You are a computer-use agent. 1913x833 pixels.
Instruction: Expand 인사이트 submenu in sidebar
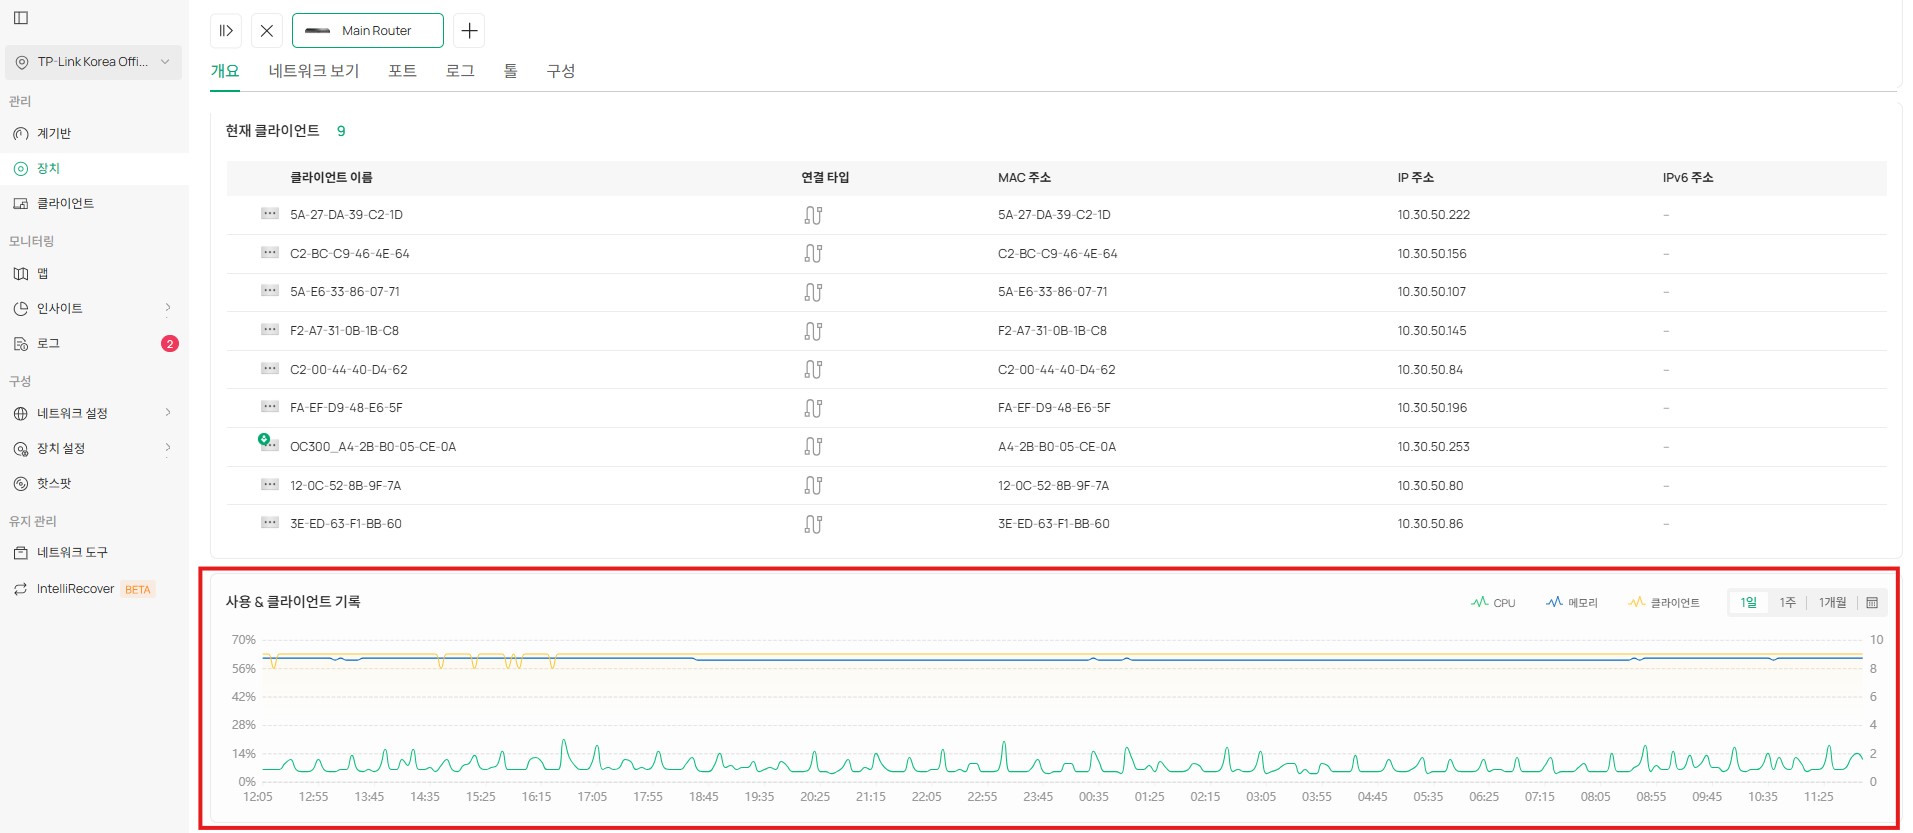[167, 308]
